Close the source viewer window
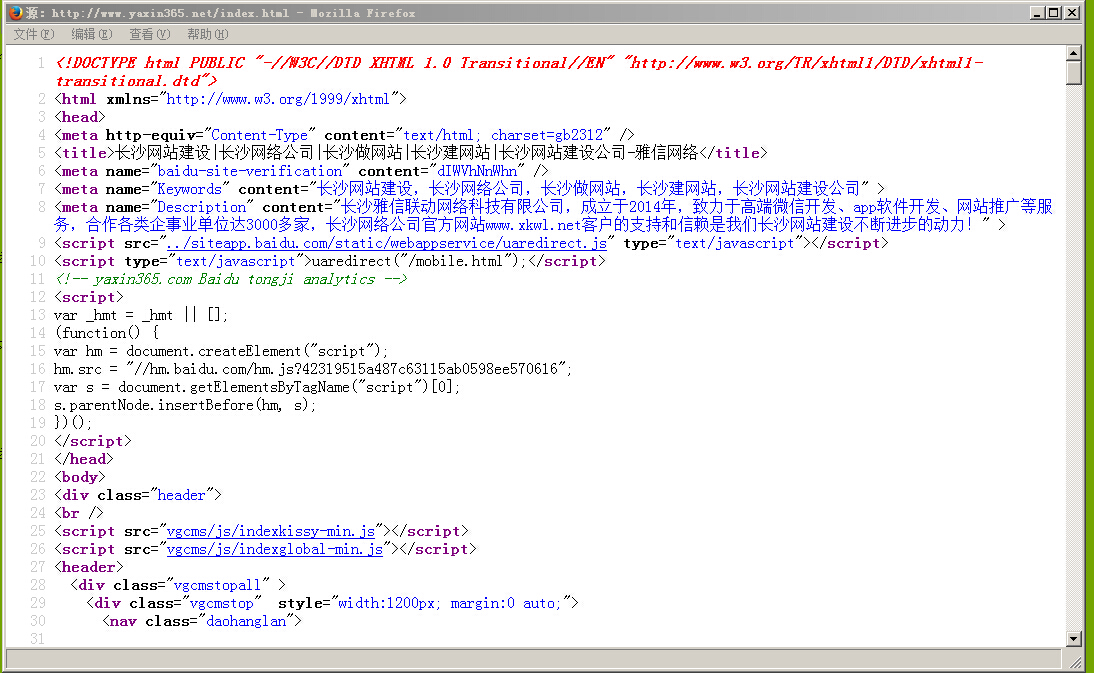Image resolution: width=1094 pixels, height=673 pixels. (1072, 13)
